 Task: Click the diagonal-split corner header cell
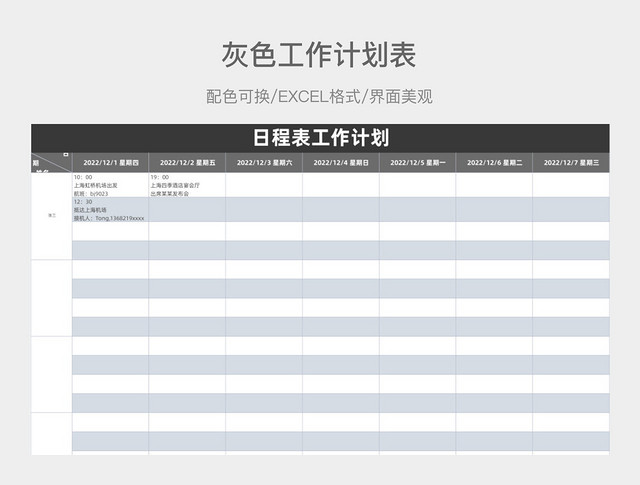point(52,162)
